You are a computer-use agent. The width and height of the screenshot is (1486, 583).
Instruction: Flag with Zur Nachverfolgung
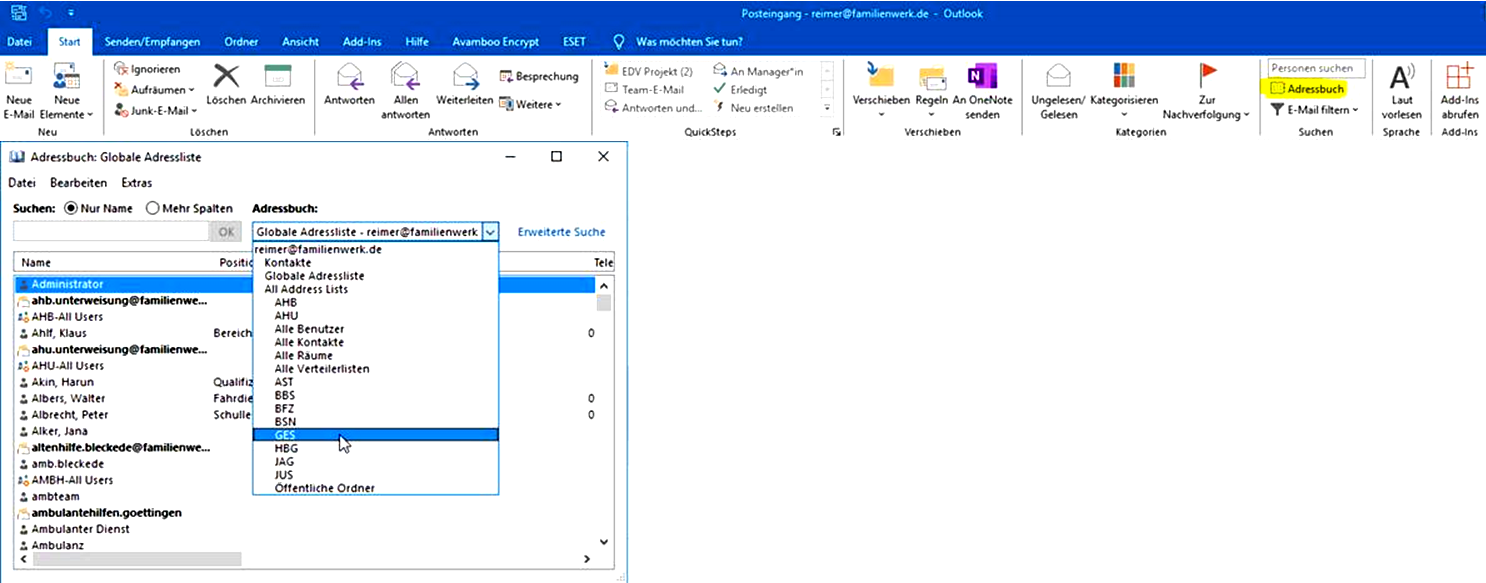pos(1207,90)
